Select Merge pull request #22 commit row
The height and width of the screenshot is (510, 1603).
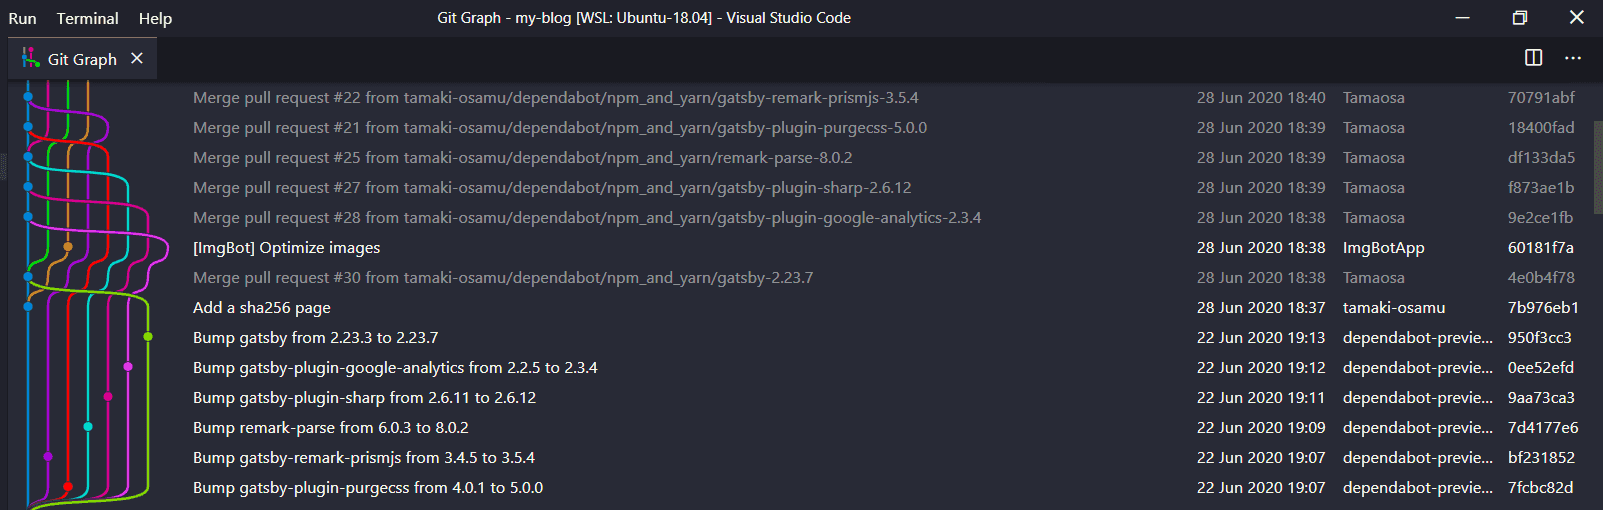(x=555, y=98)
